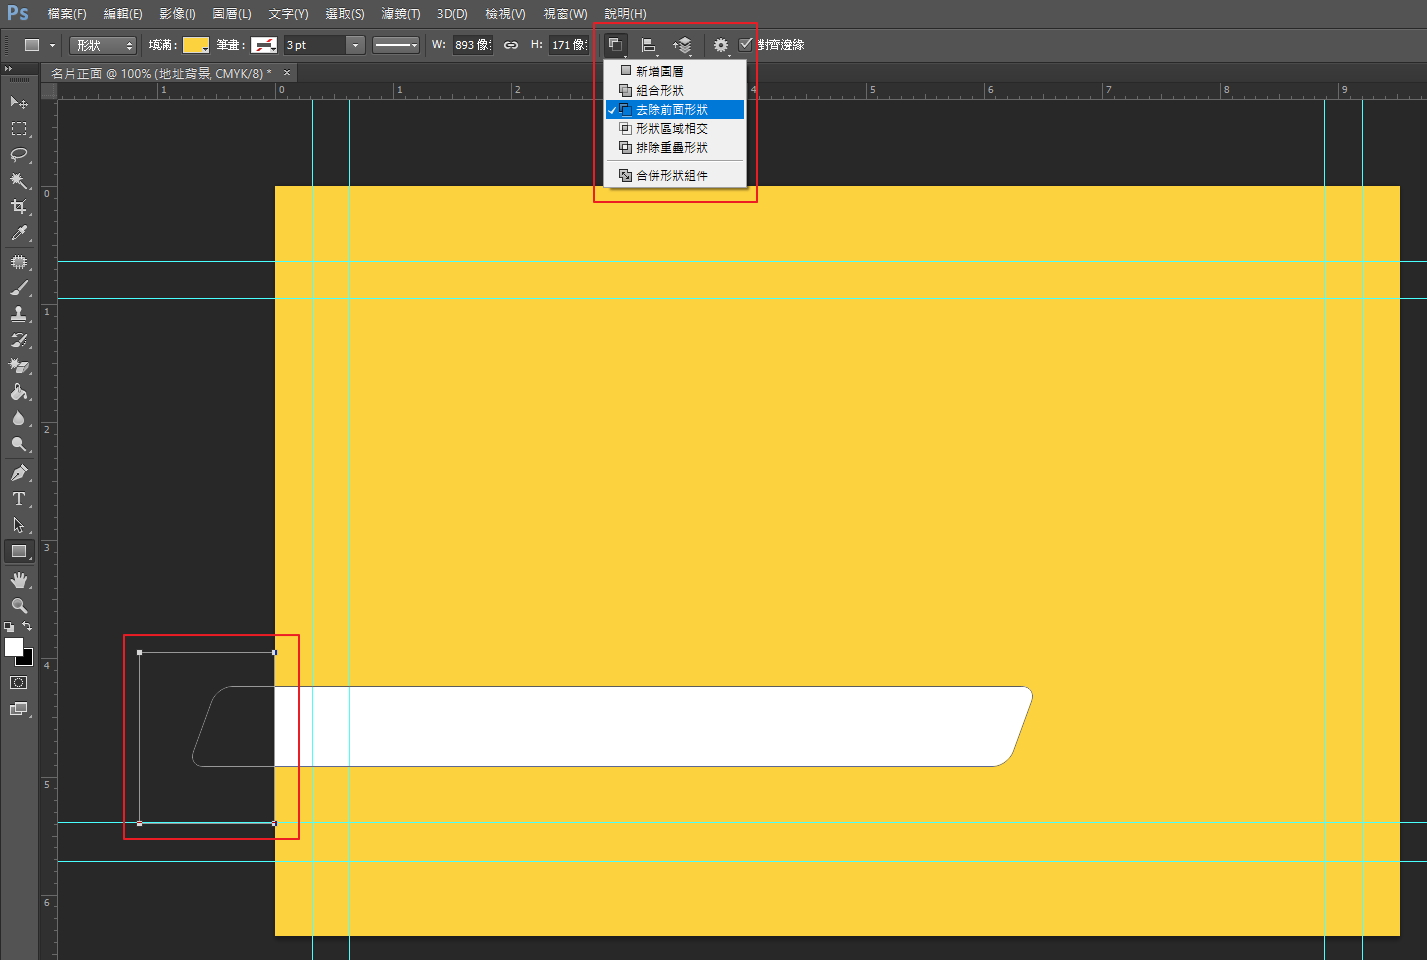Open the 說明(H) menu
This screenshot has height=960, width=1427.
point(625,14)
